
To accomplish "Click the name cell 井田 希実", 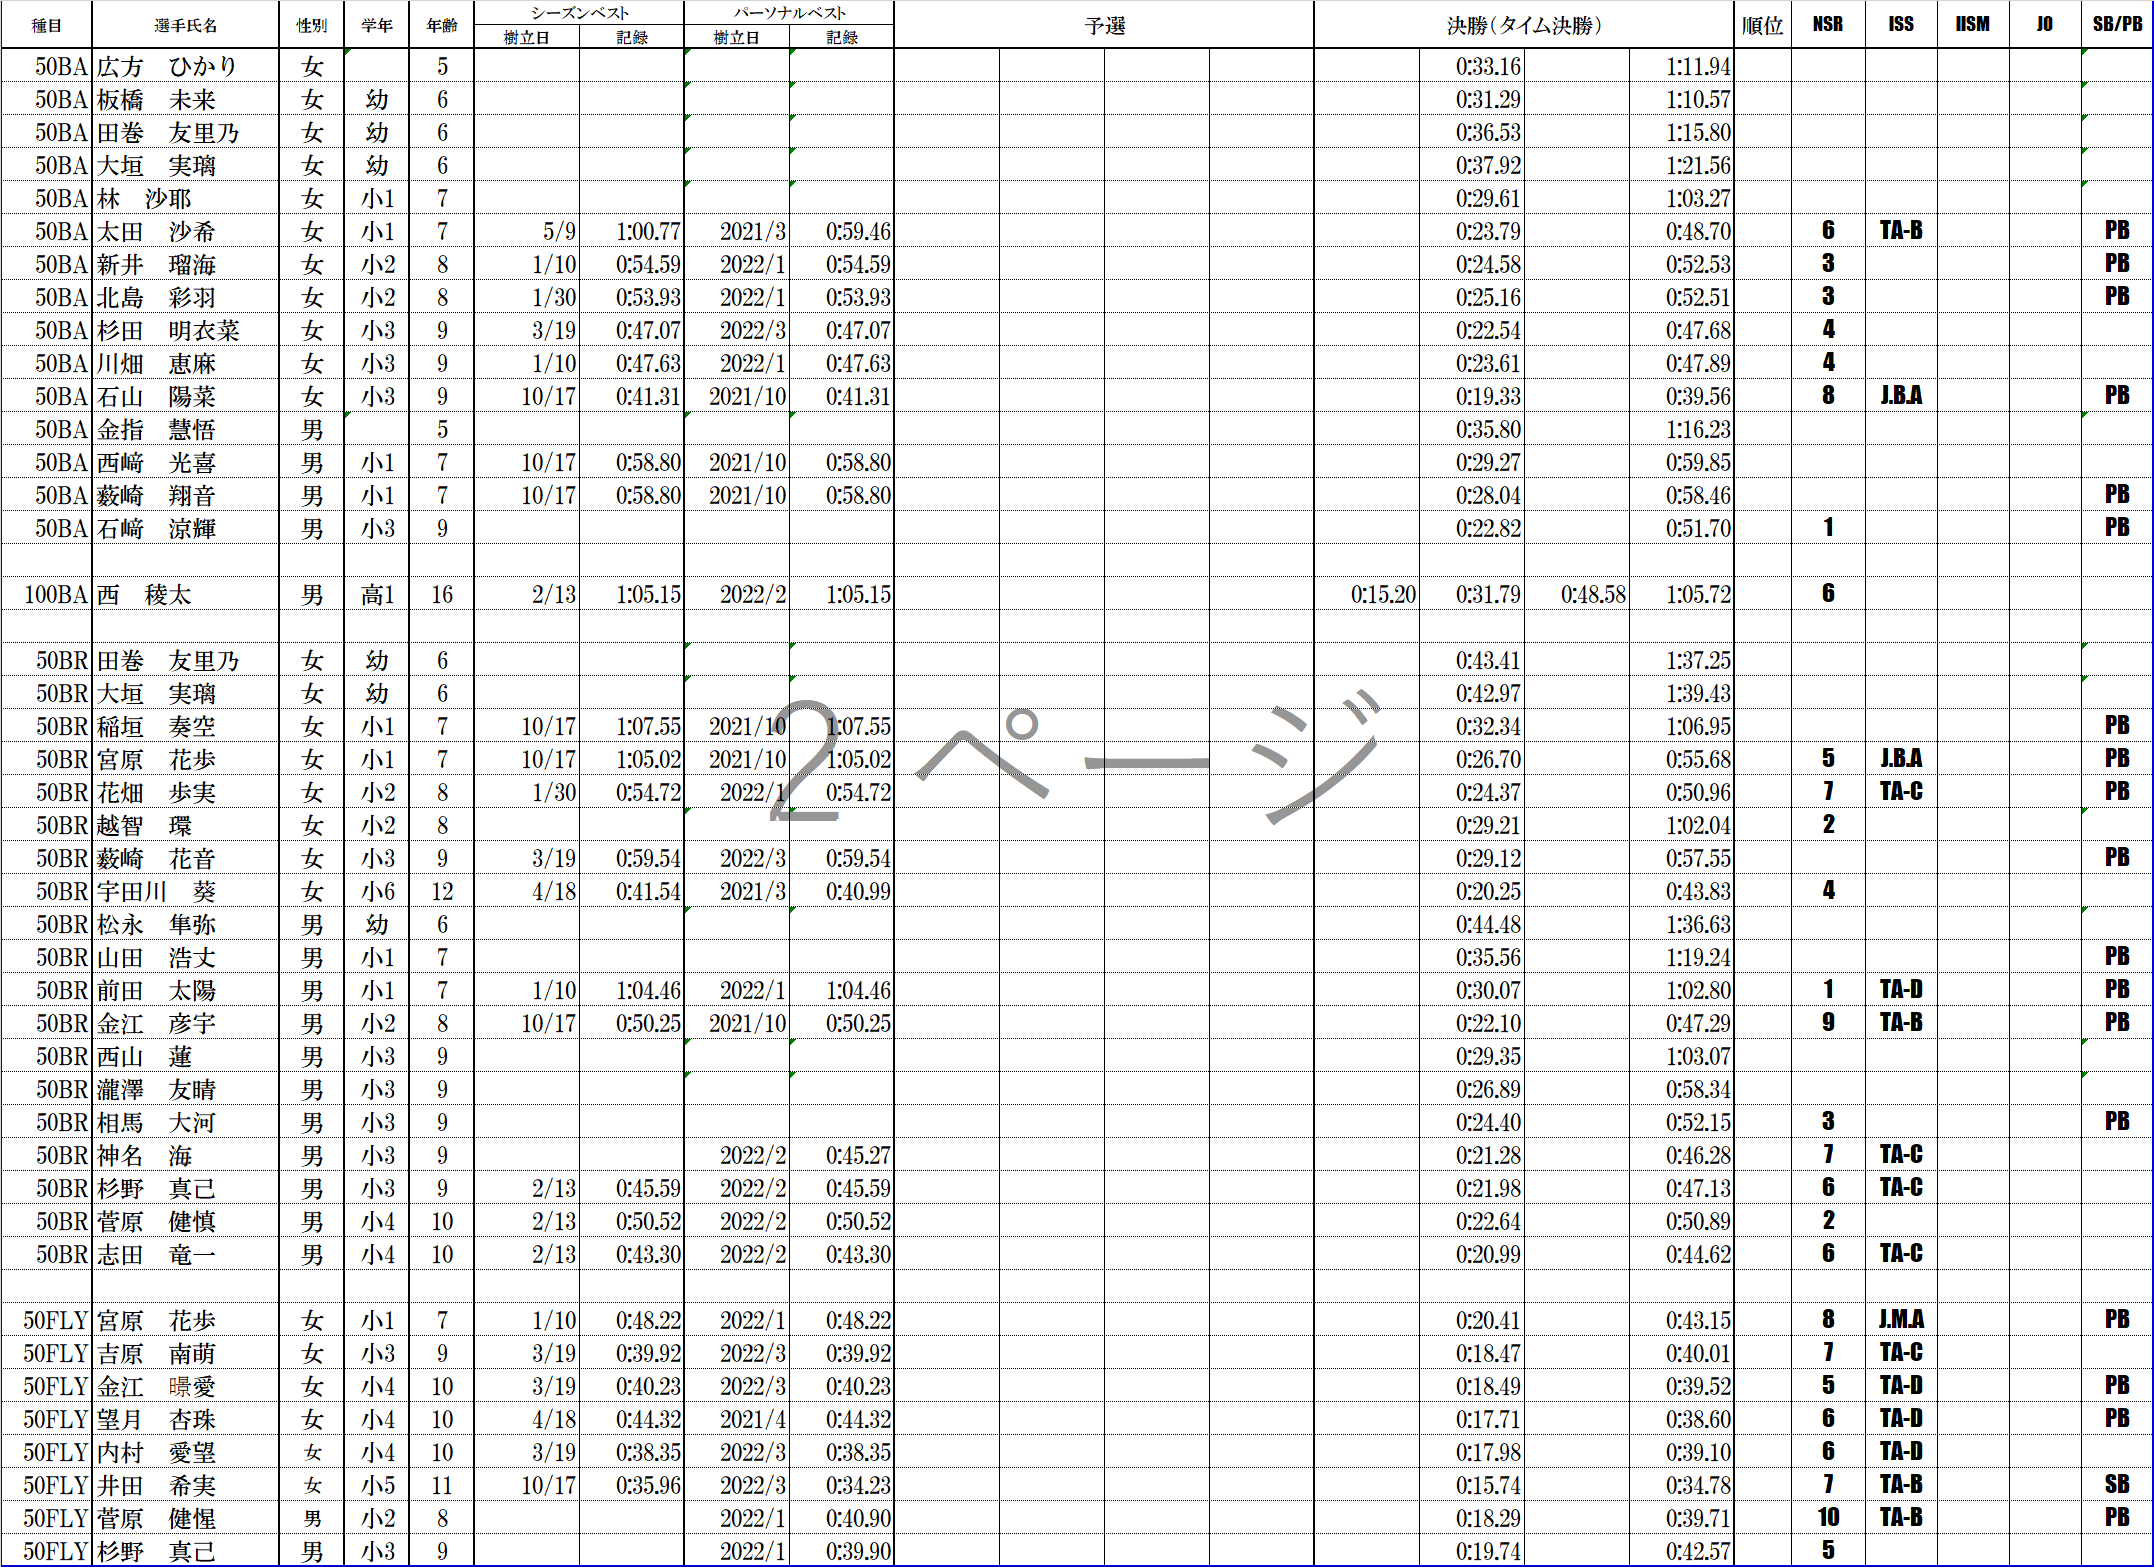I will 185,1485.
